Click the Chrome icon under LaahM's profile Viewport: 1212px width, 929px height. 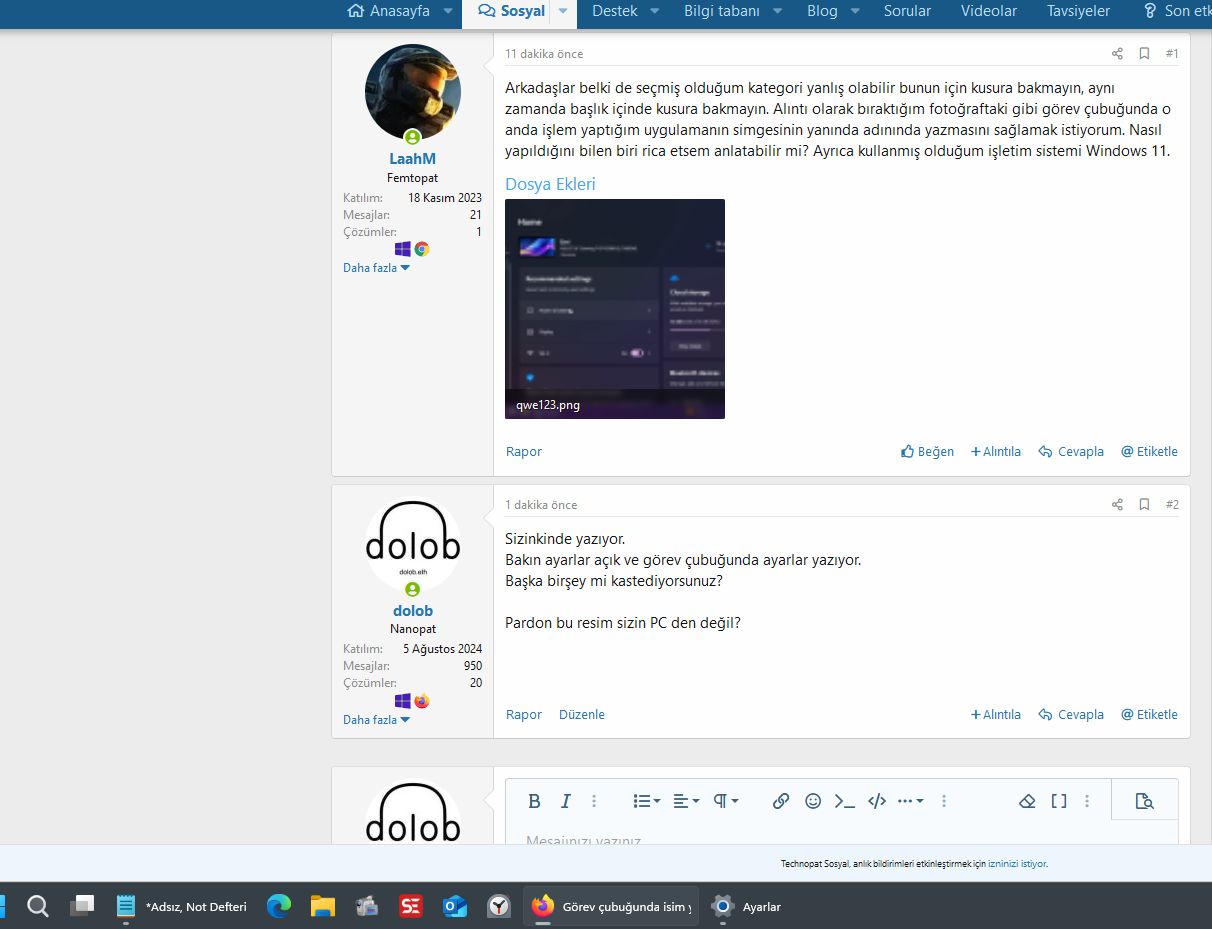coord(422,249)
